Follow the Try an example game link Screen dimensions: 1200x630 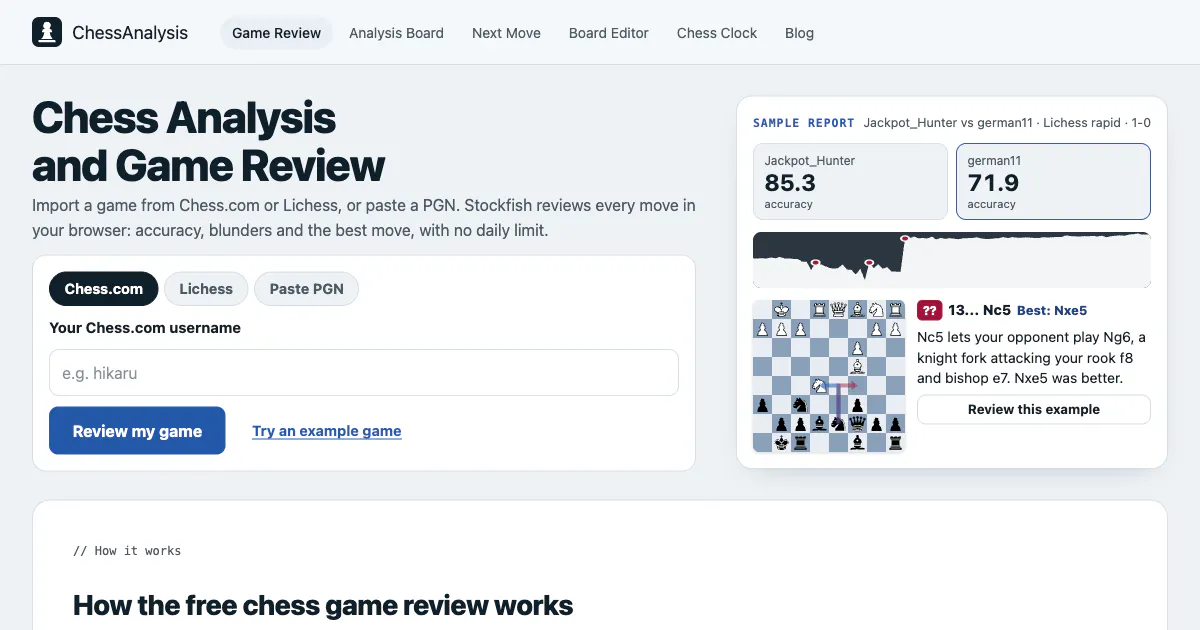tap(327, 431)
